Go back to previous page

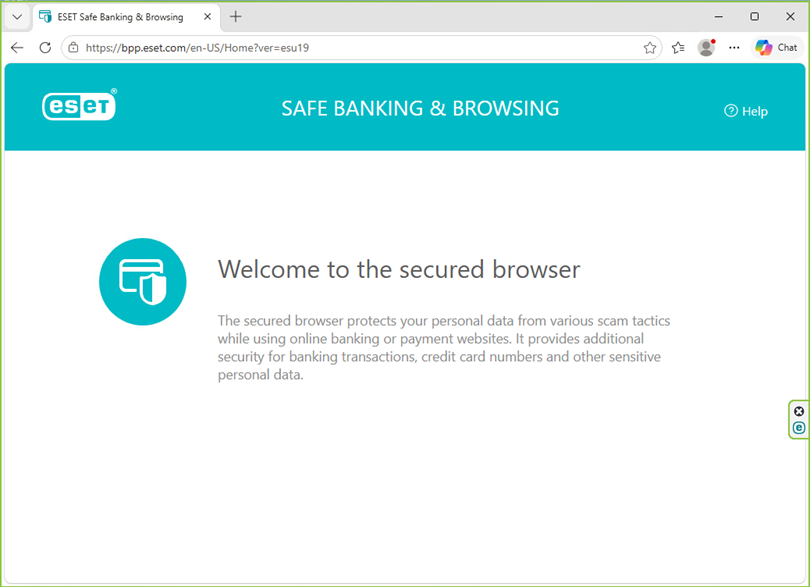tap(17, 48)
